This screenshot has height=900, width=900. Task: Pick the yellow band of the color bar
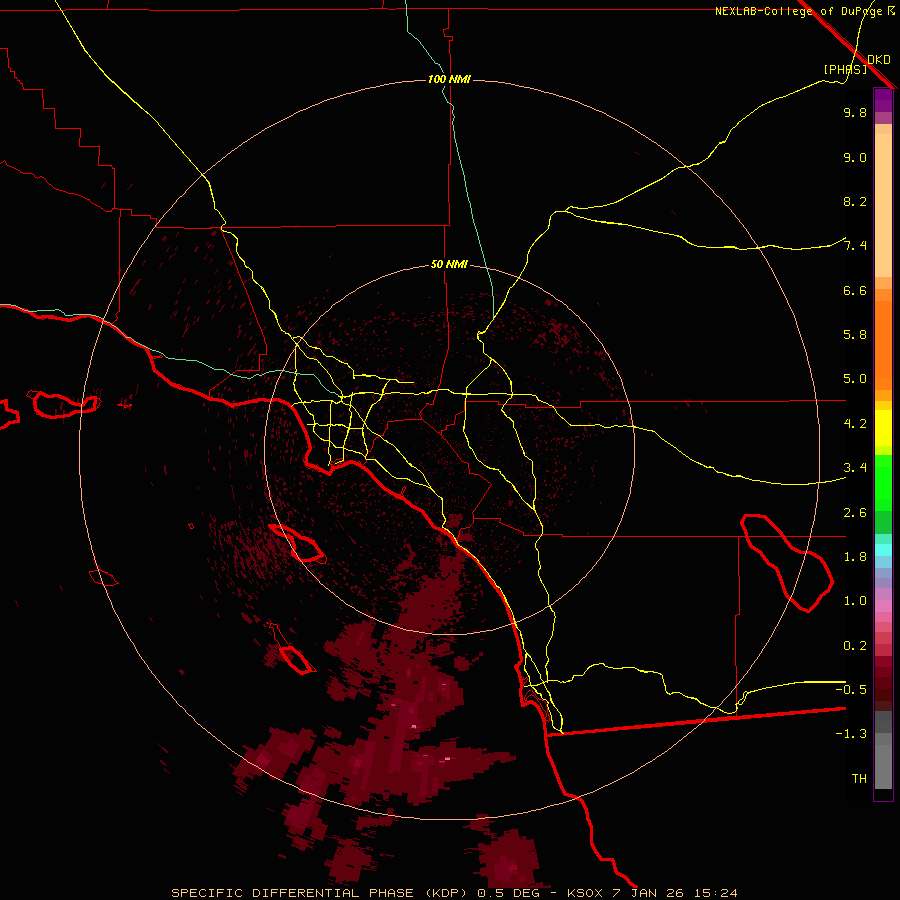883,428
